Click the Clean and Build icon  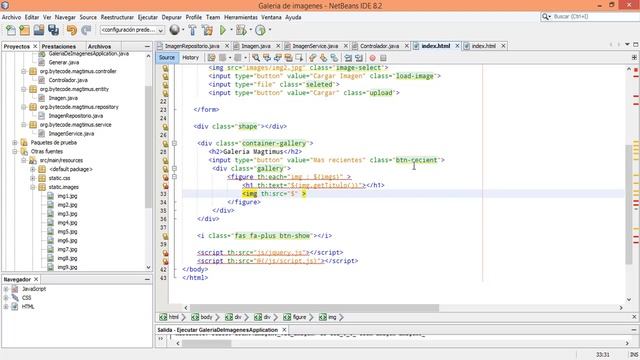(207, 30)
